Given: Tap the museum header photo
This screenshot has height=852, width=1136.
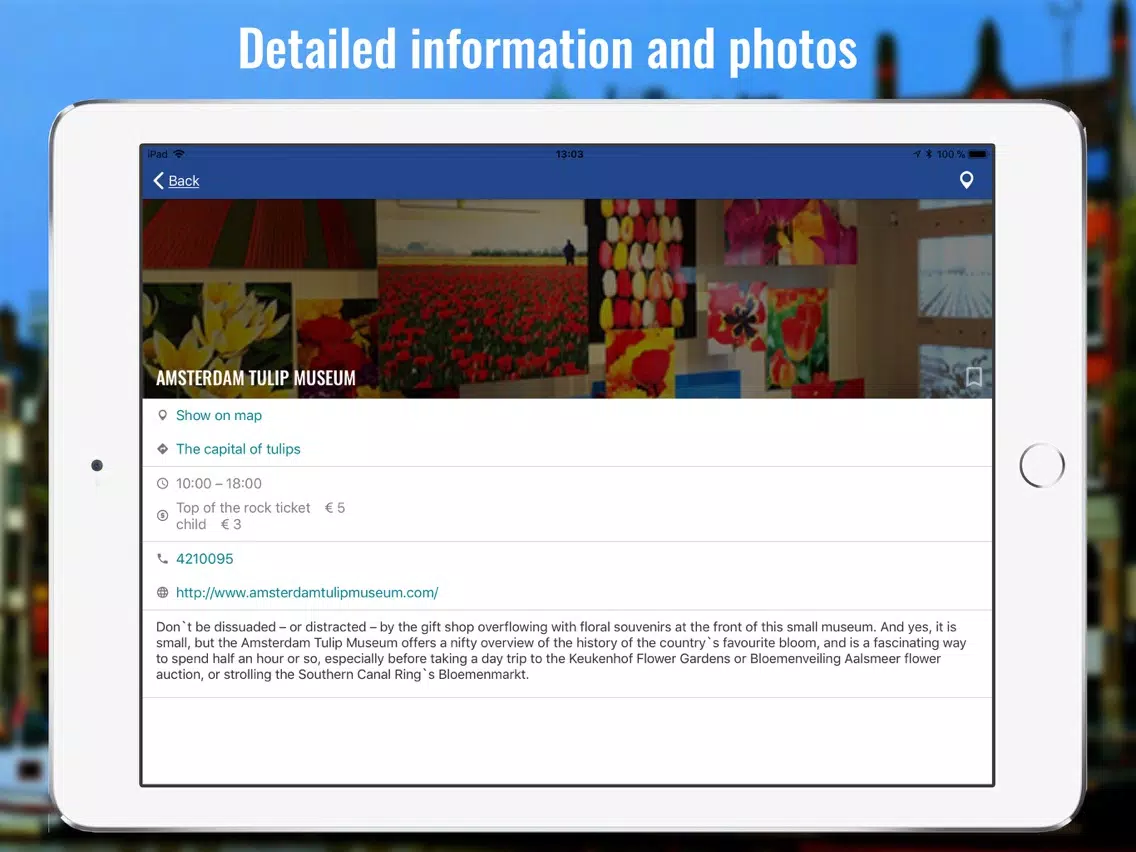Looking at the screenshot, I should 567,298.
